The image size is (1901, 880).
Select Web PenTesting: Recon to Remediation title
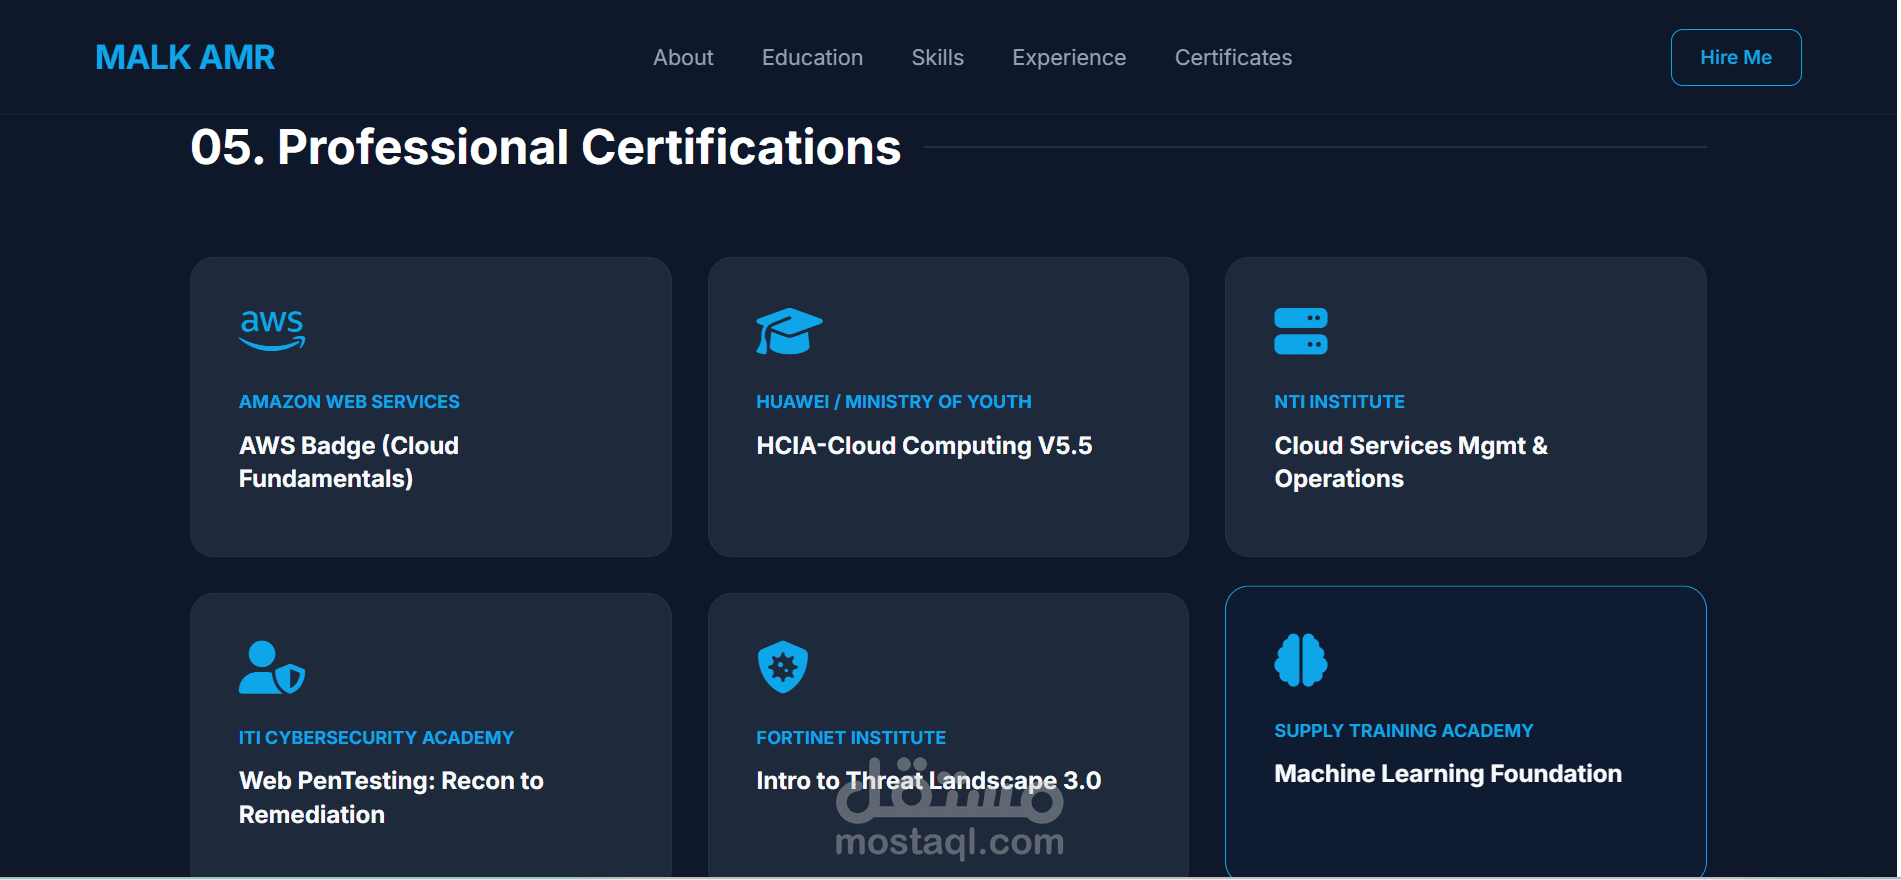coord(391,798)
